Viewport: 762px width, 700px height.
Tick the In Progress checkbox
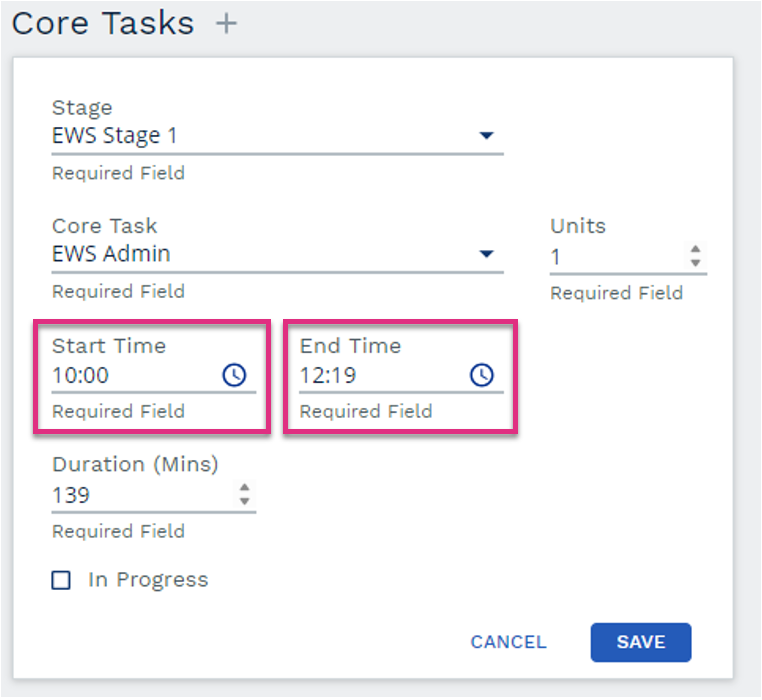61,580
